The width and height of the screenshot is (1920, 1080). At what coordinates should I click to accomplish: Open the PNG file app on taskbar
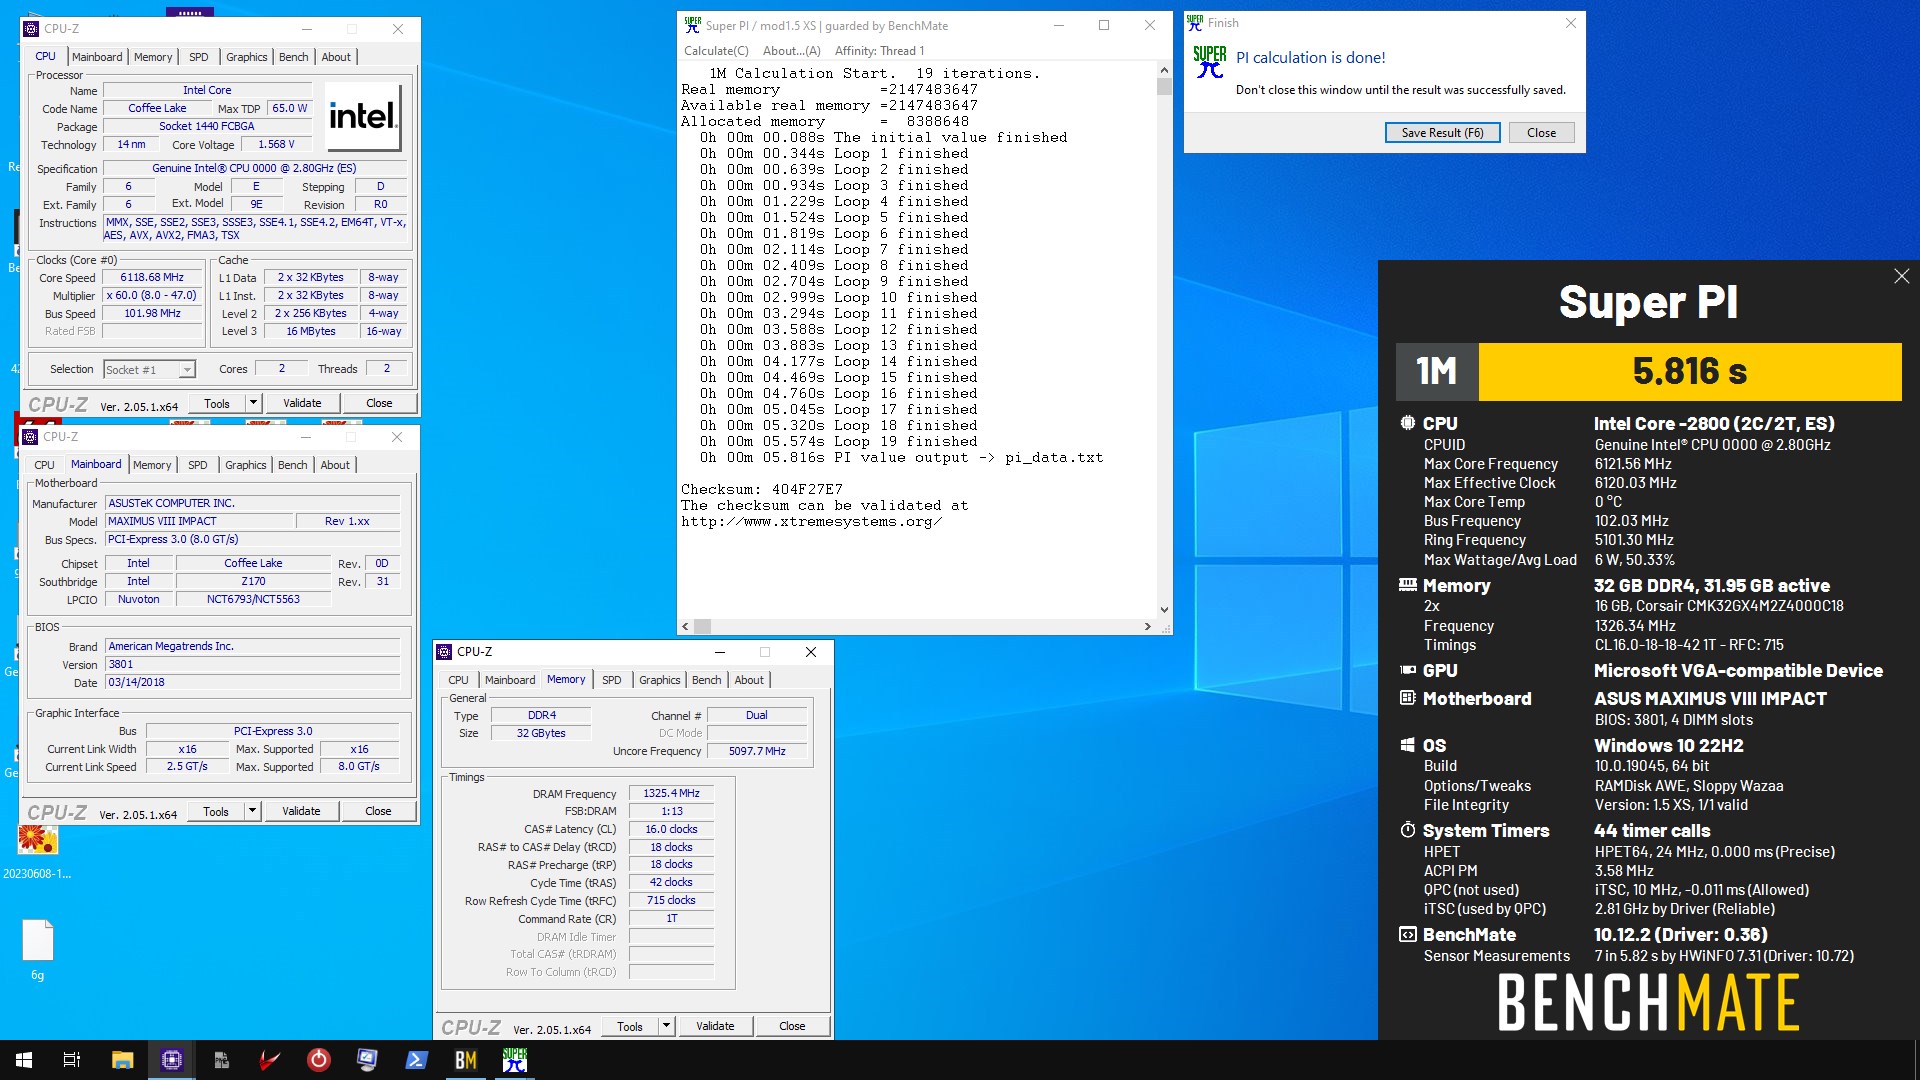coord(221,1060)
